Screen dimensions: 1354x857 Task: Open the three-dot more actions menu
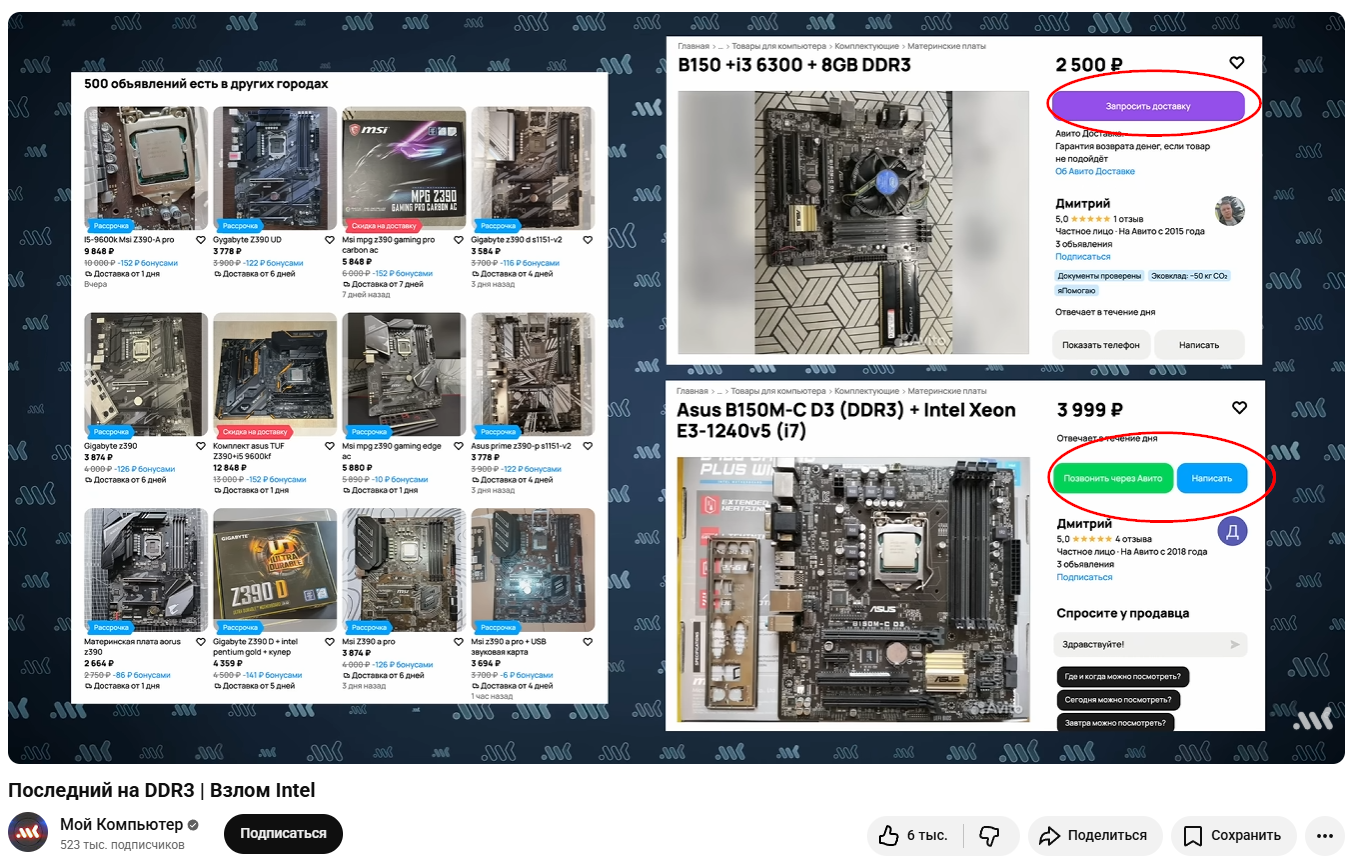click(1325, 835)
